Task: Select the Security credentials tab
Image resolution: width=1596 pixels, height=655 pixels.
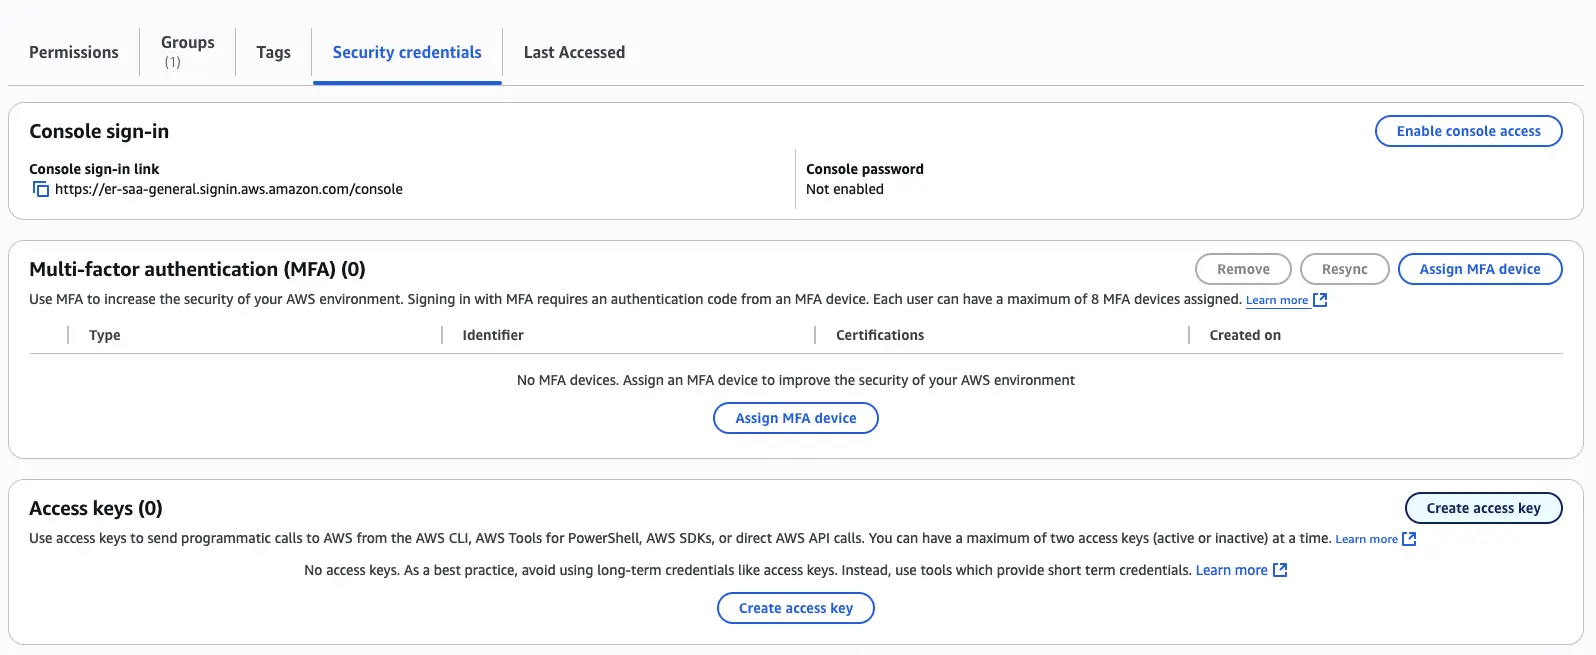Action: 407,52
